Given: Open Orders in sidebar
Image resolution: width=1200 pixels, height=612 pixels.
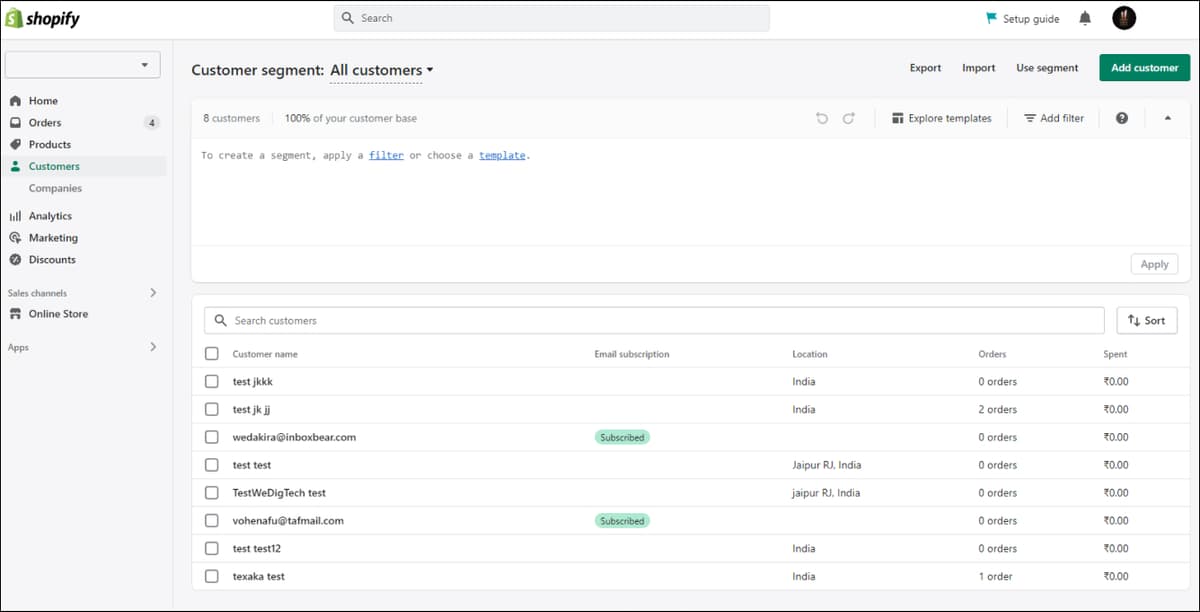Looking at the screenshot, I should coord(45,123).
